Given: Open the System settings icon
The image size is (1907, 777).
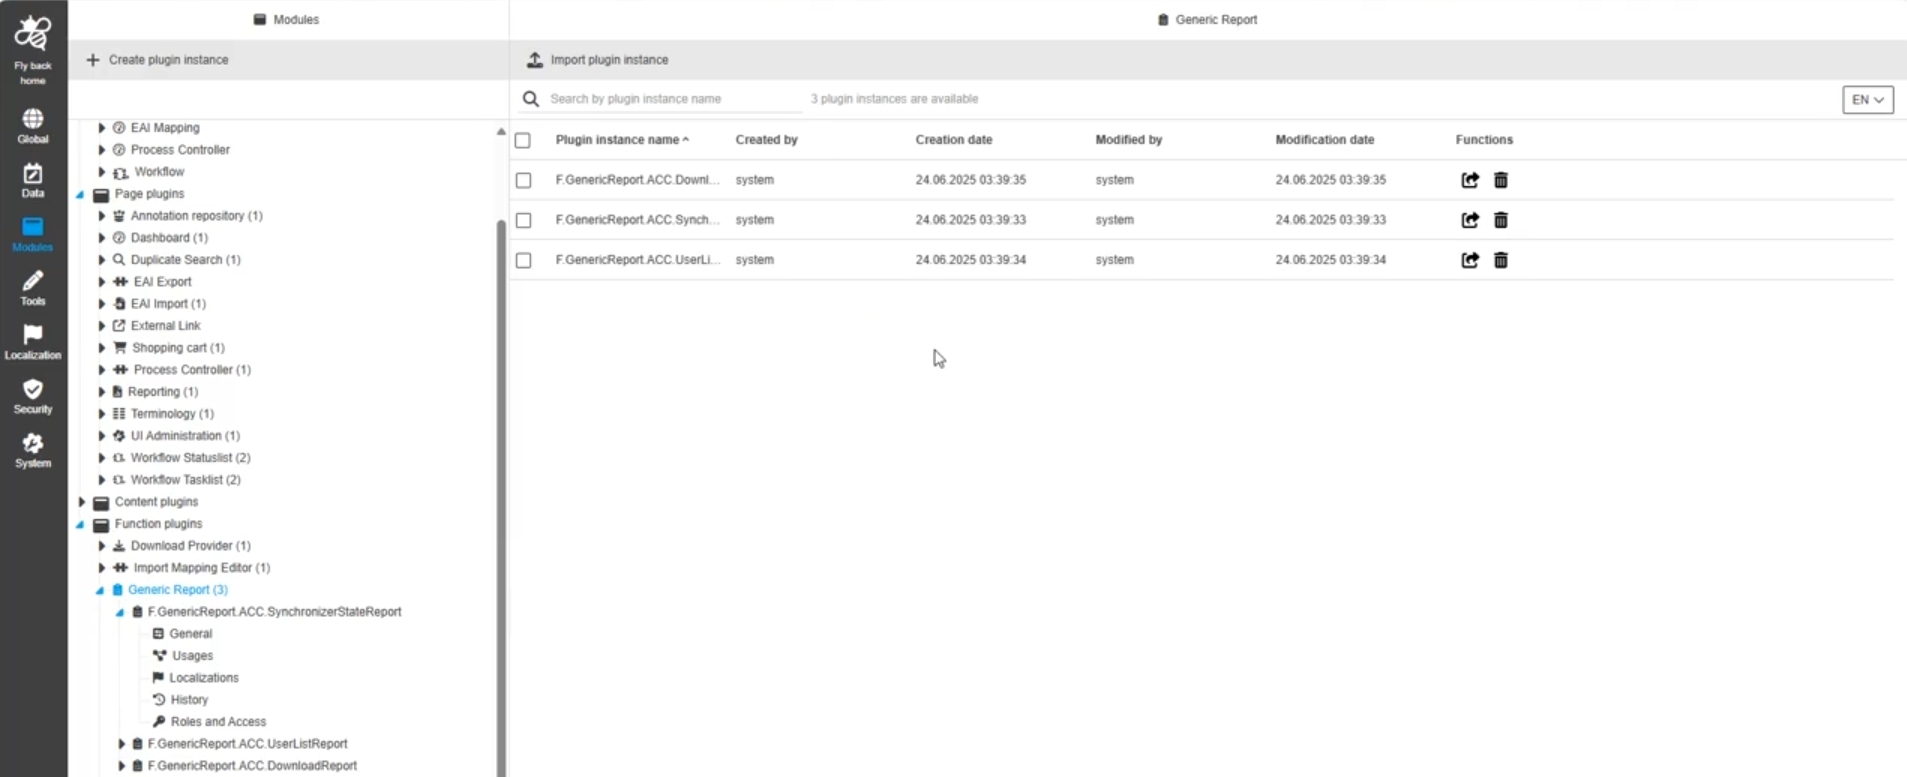Looking at the screenshot, I should (33, 450).
